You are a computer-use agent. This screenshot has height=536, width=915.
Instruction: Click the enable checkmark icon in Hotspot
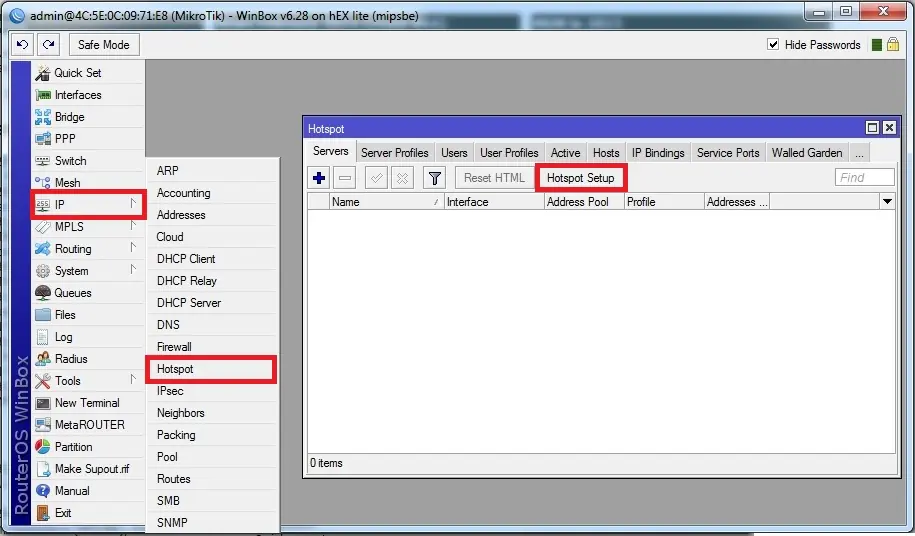(x=376, y=178)
